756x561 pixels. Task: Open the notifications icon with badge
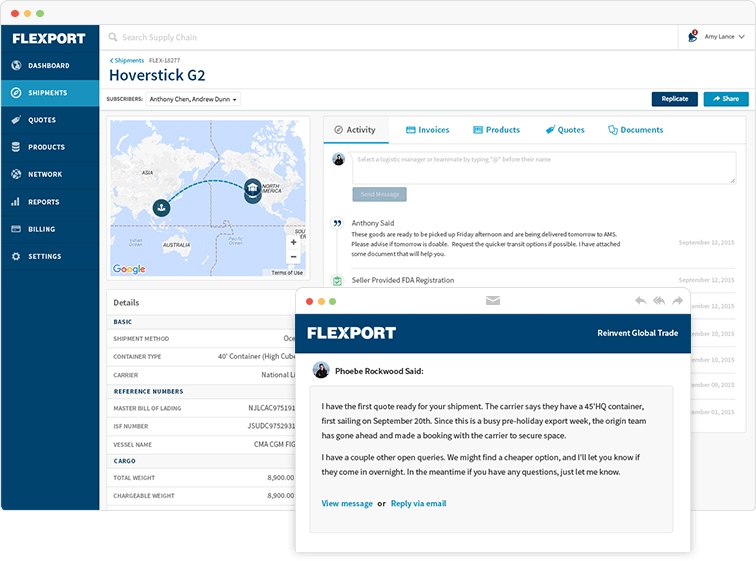(x=693, y=36)
